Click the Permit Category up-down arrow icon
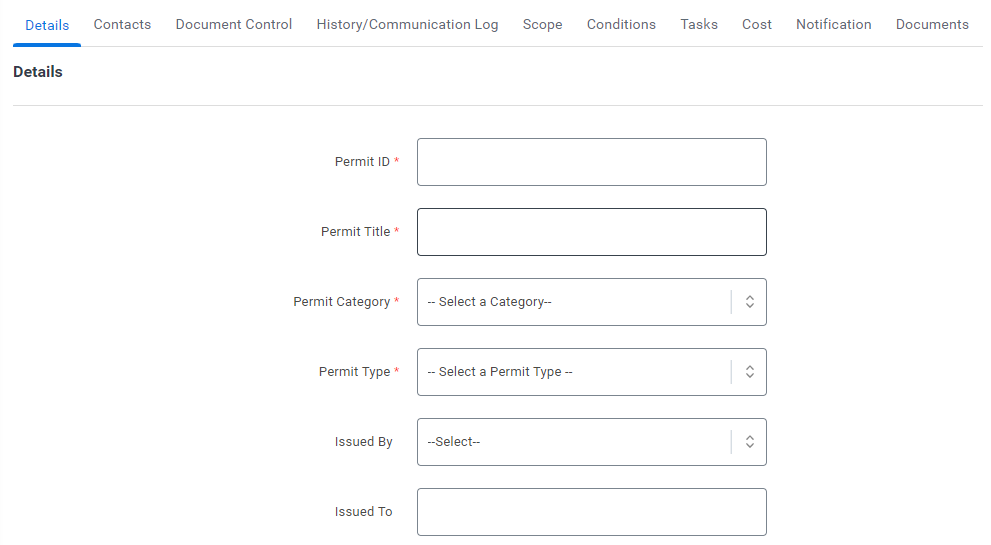991x545 pixels. (x=750, y=302)
